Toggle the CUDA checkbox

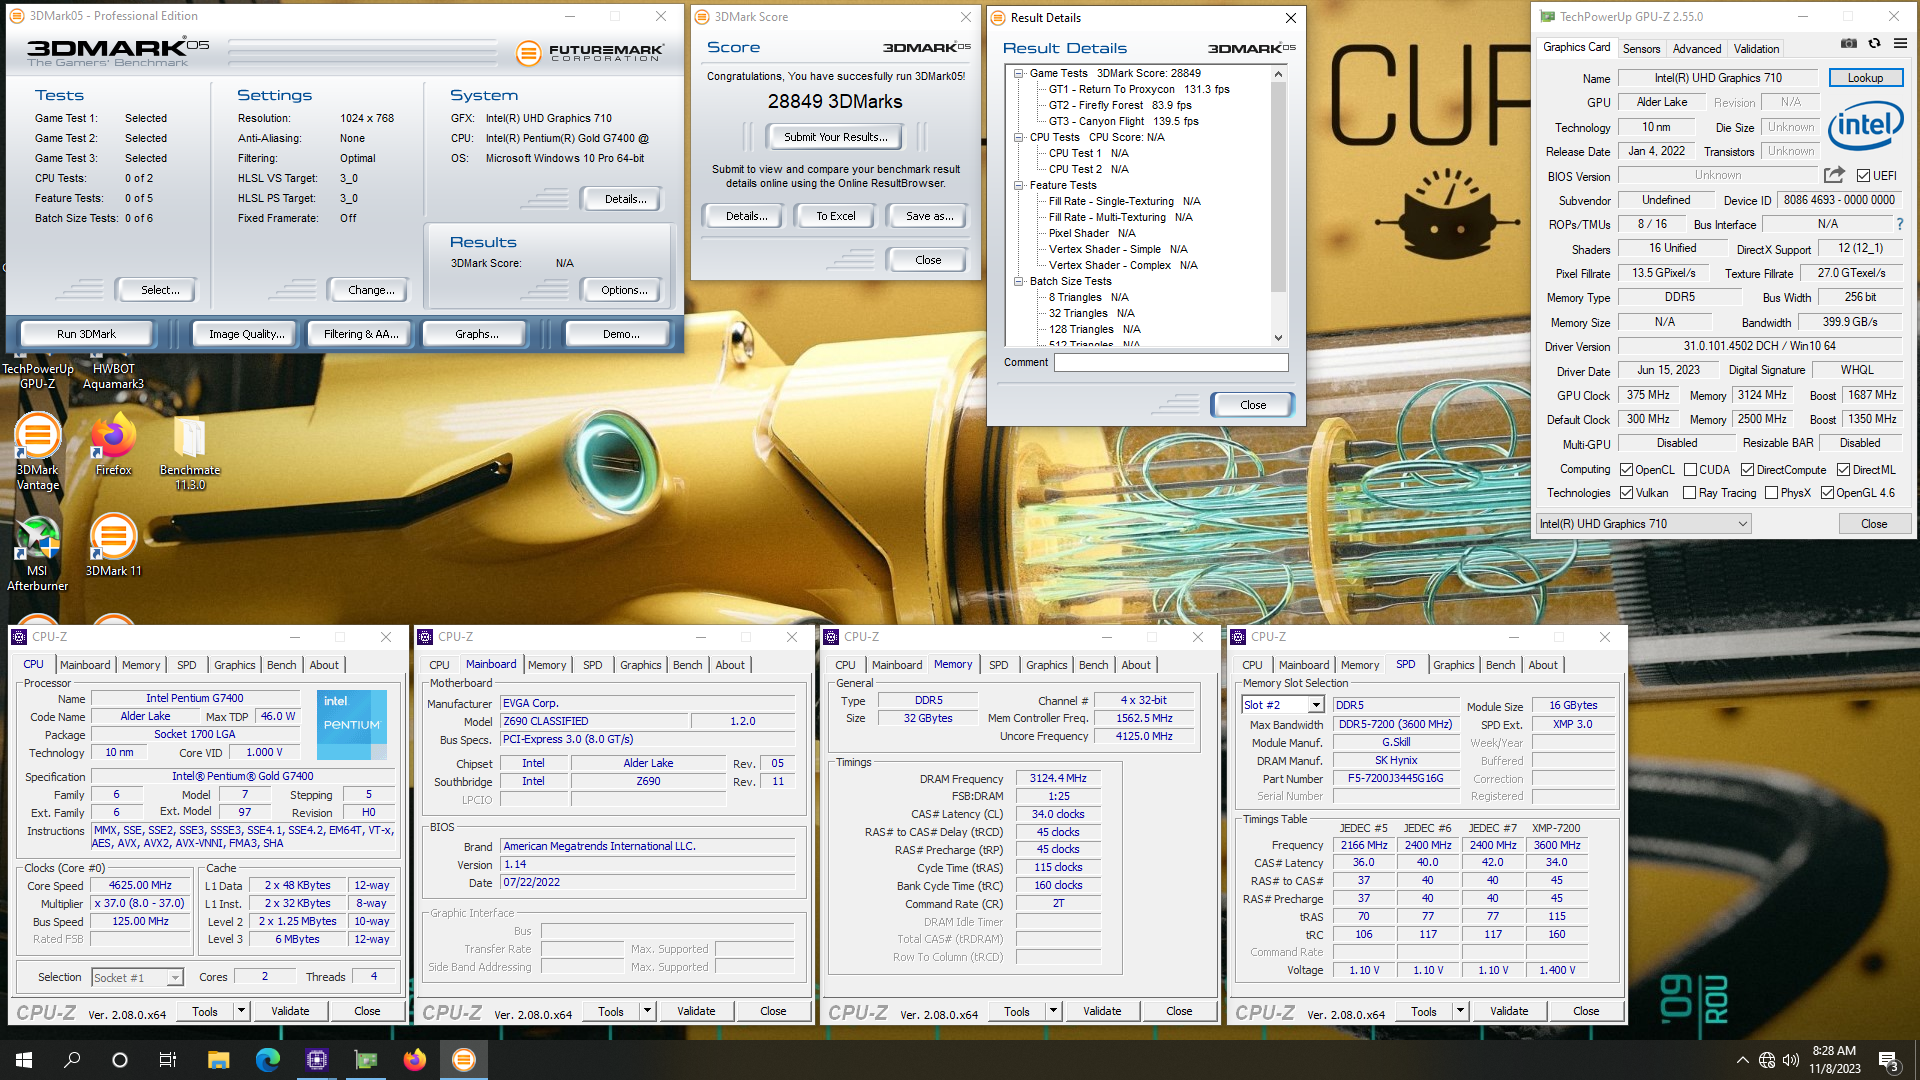(x=1690, y=470)
